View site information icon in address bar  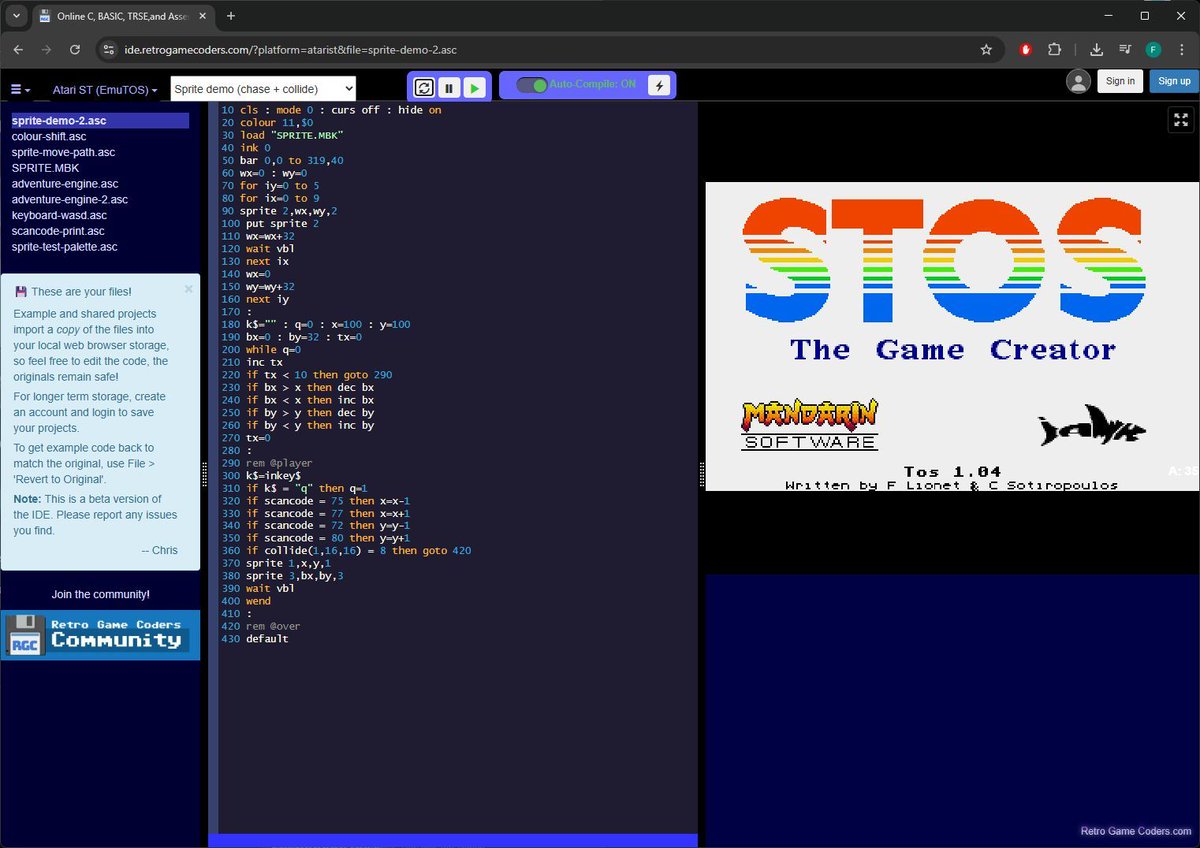(109, 49)
